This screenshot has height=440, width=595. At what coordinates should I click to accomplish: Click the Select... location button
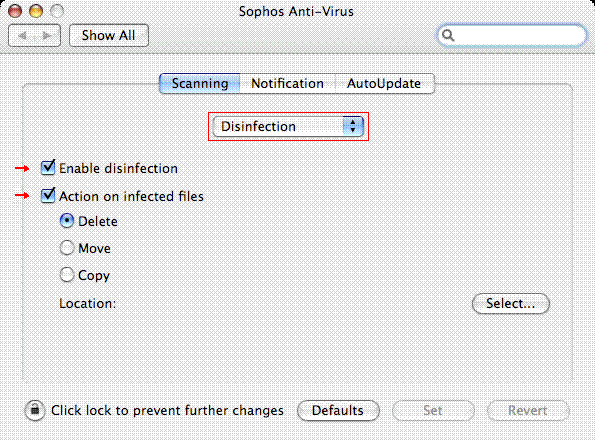click(x=511, y=303)
